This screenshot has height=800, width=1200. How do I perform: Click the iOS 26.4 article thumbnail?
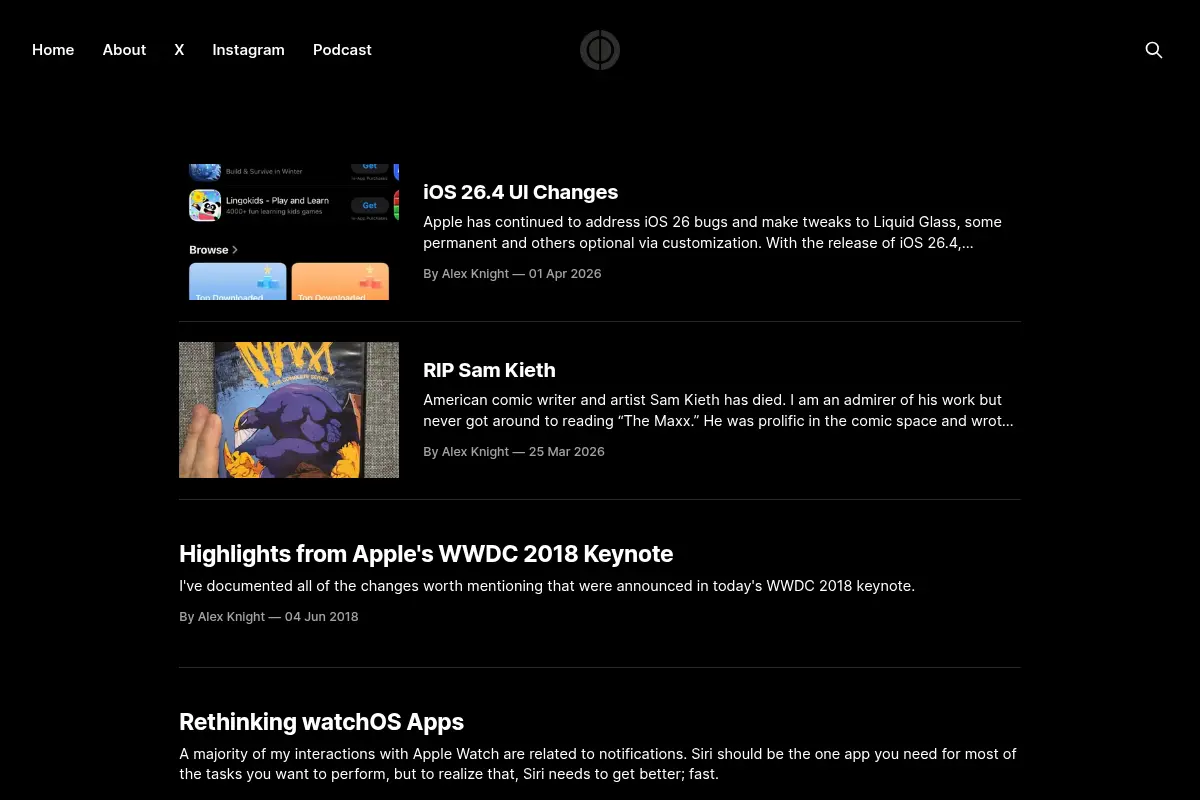289,232
